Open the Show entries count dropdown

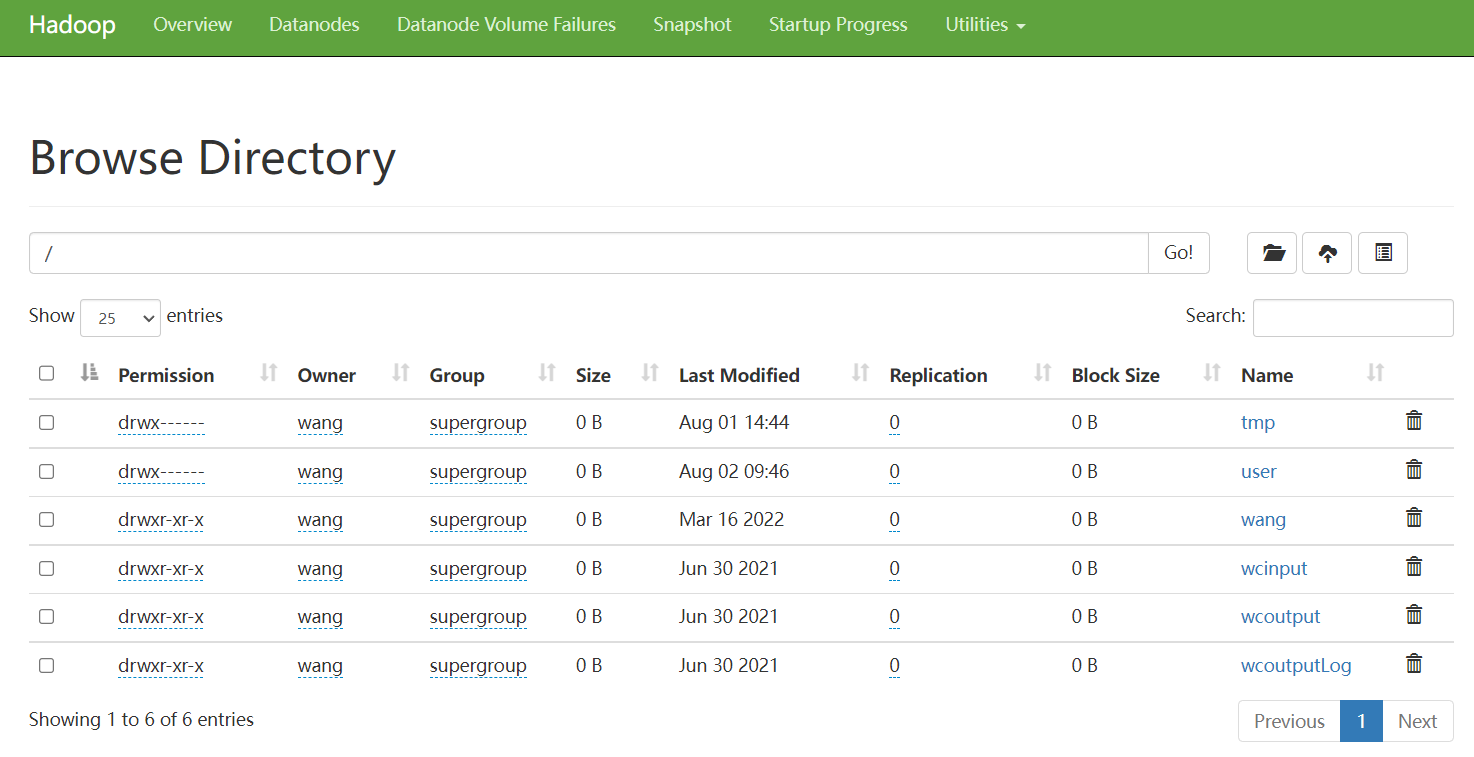tap(120, 318)
